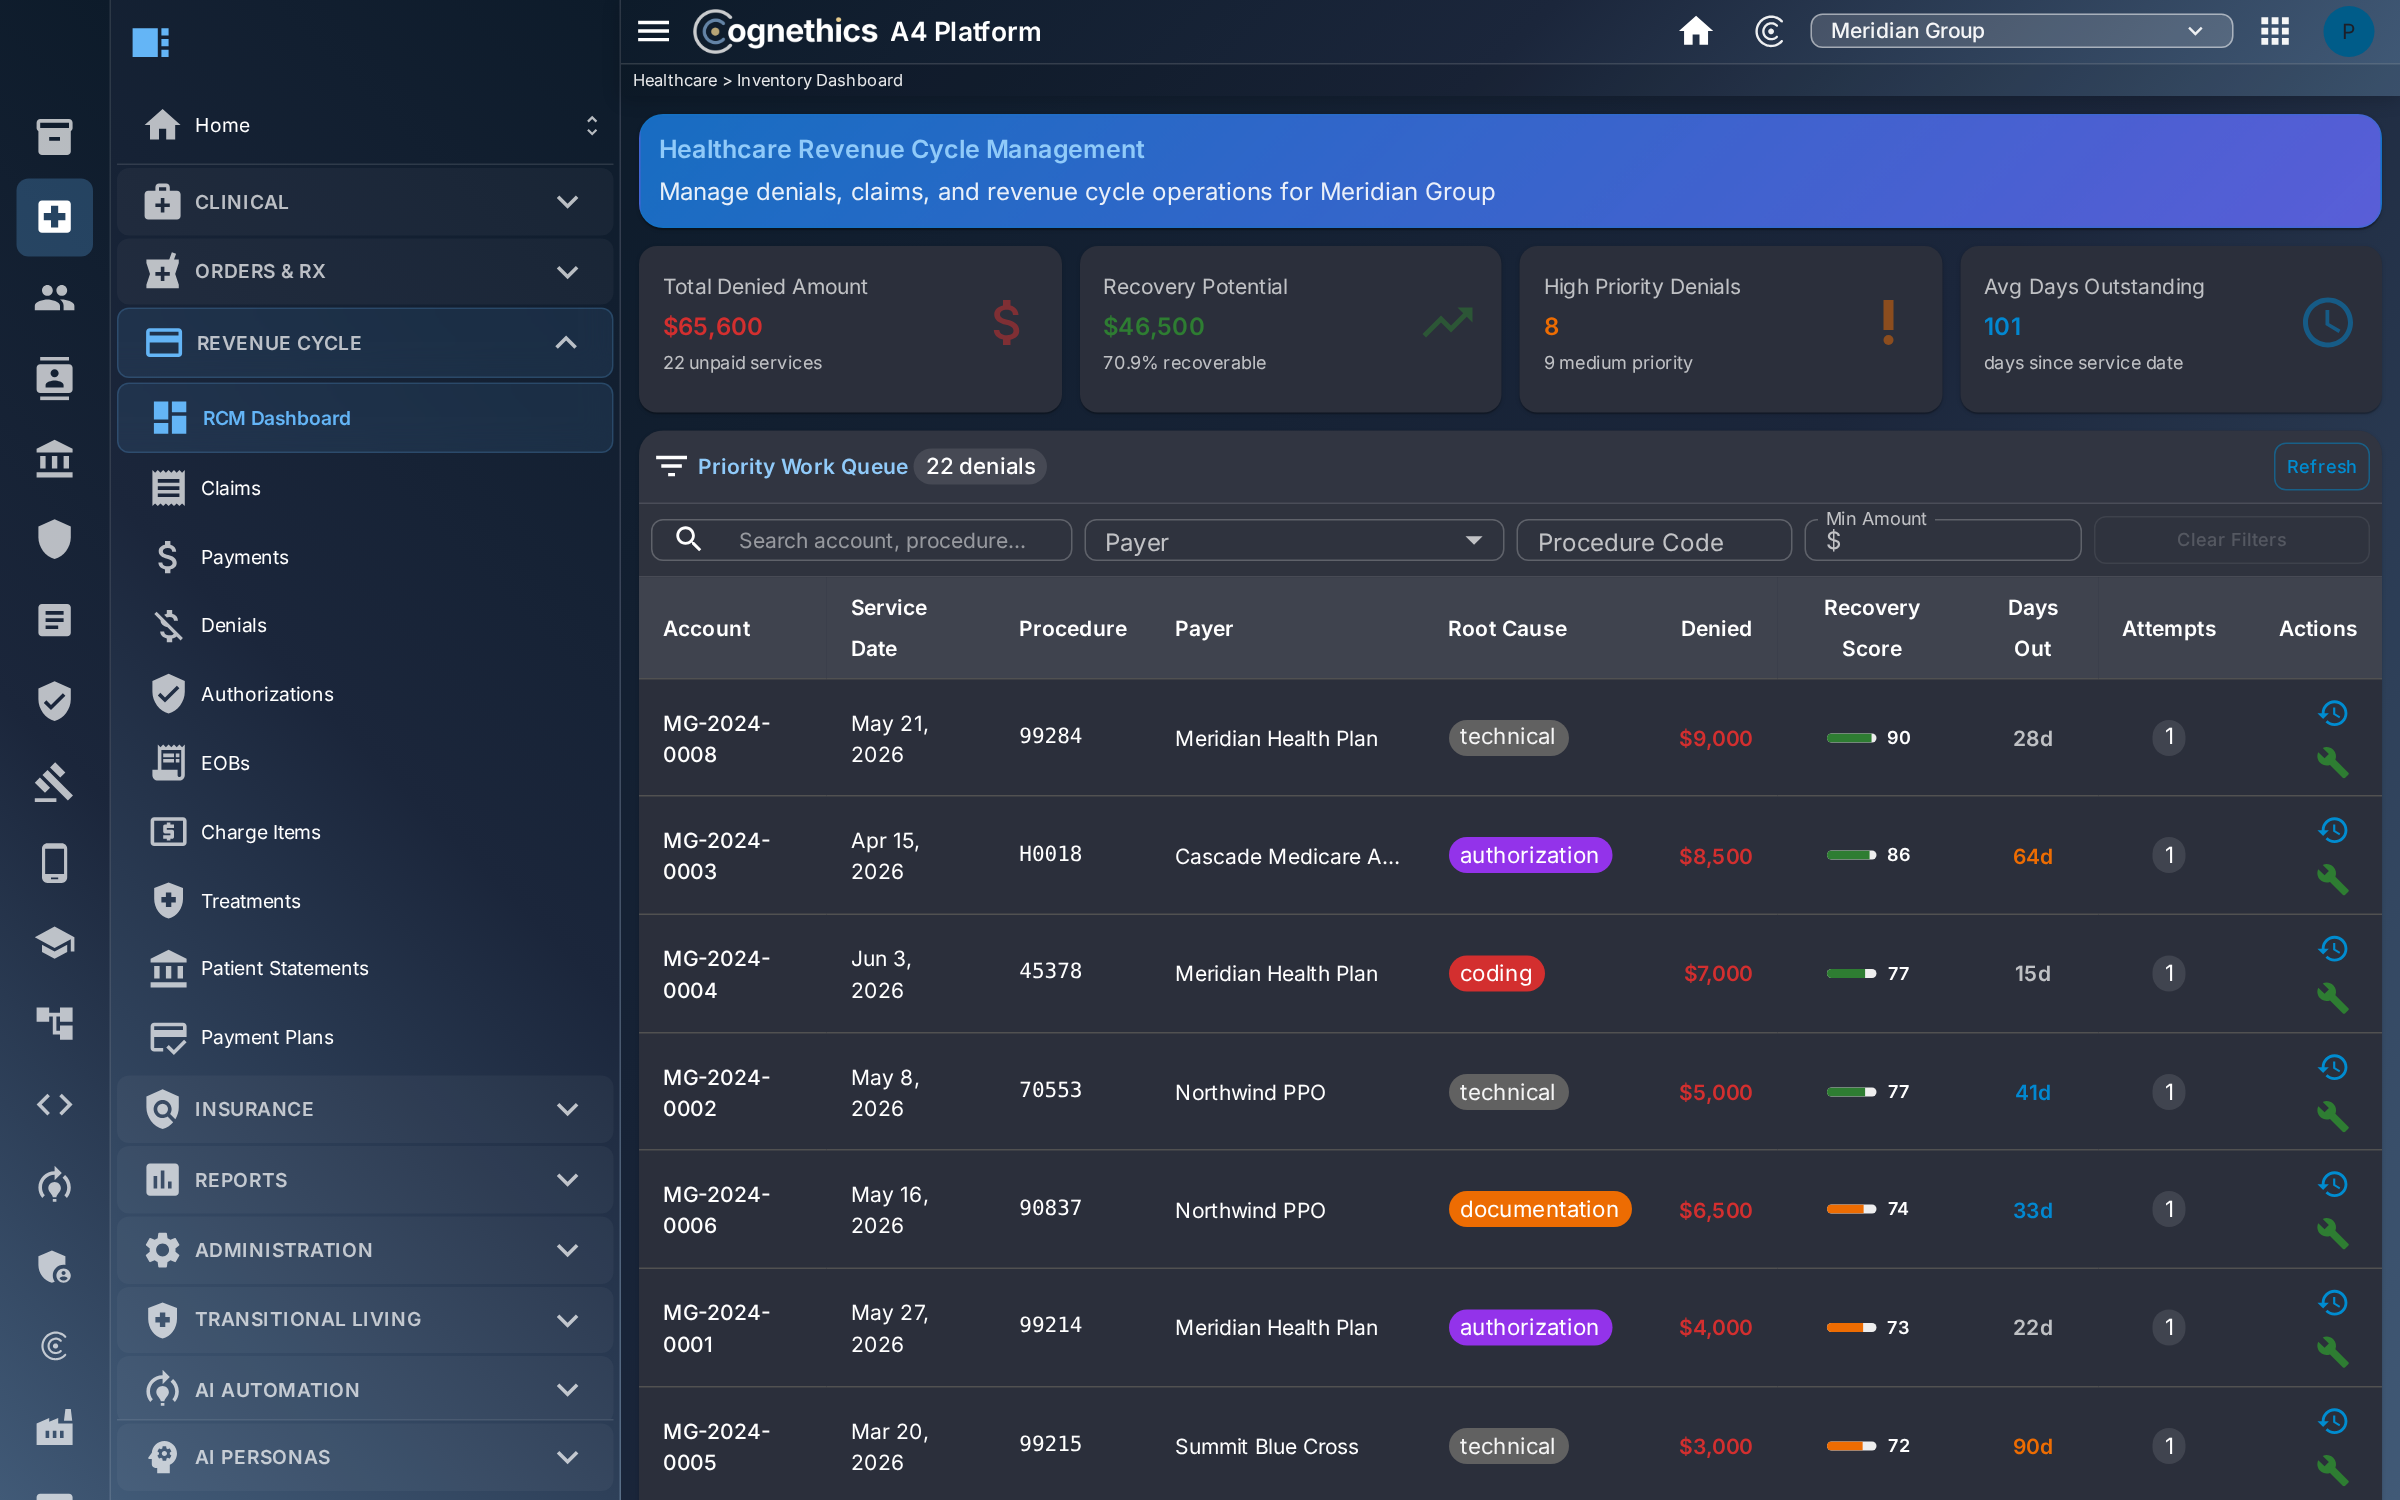Expand the CLINICAL section
This screenshot has width=2400, height=1500.
coord(365,202)
